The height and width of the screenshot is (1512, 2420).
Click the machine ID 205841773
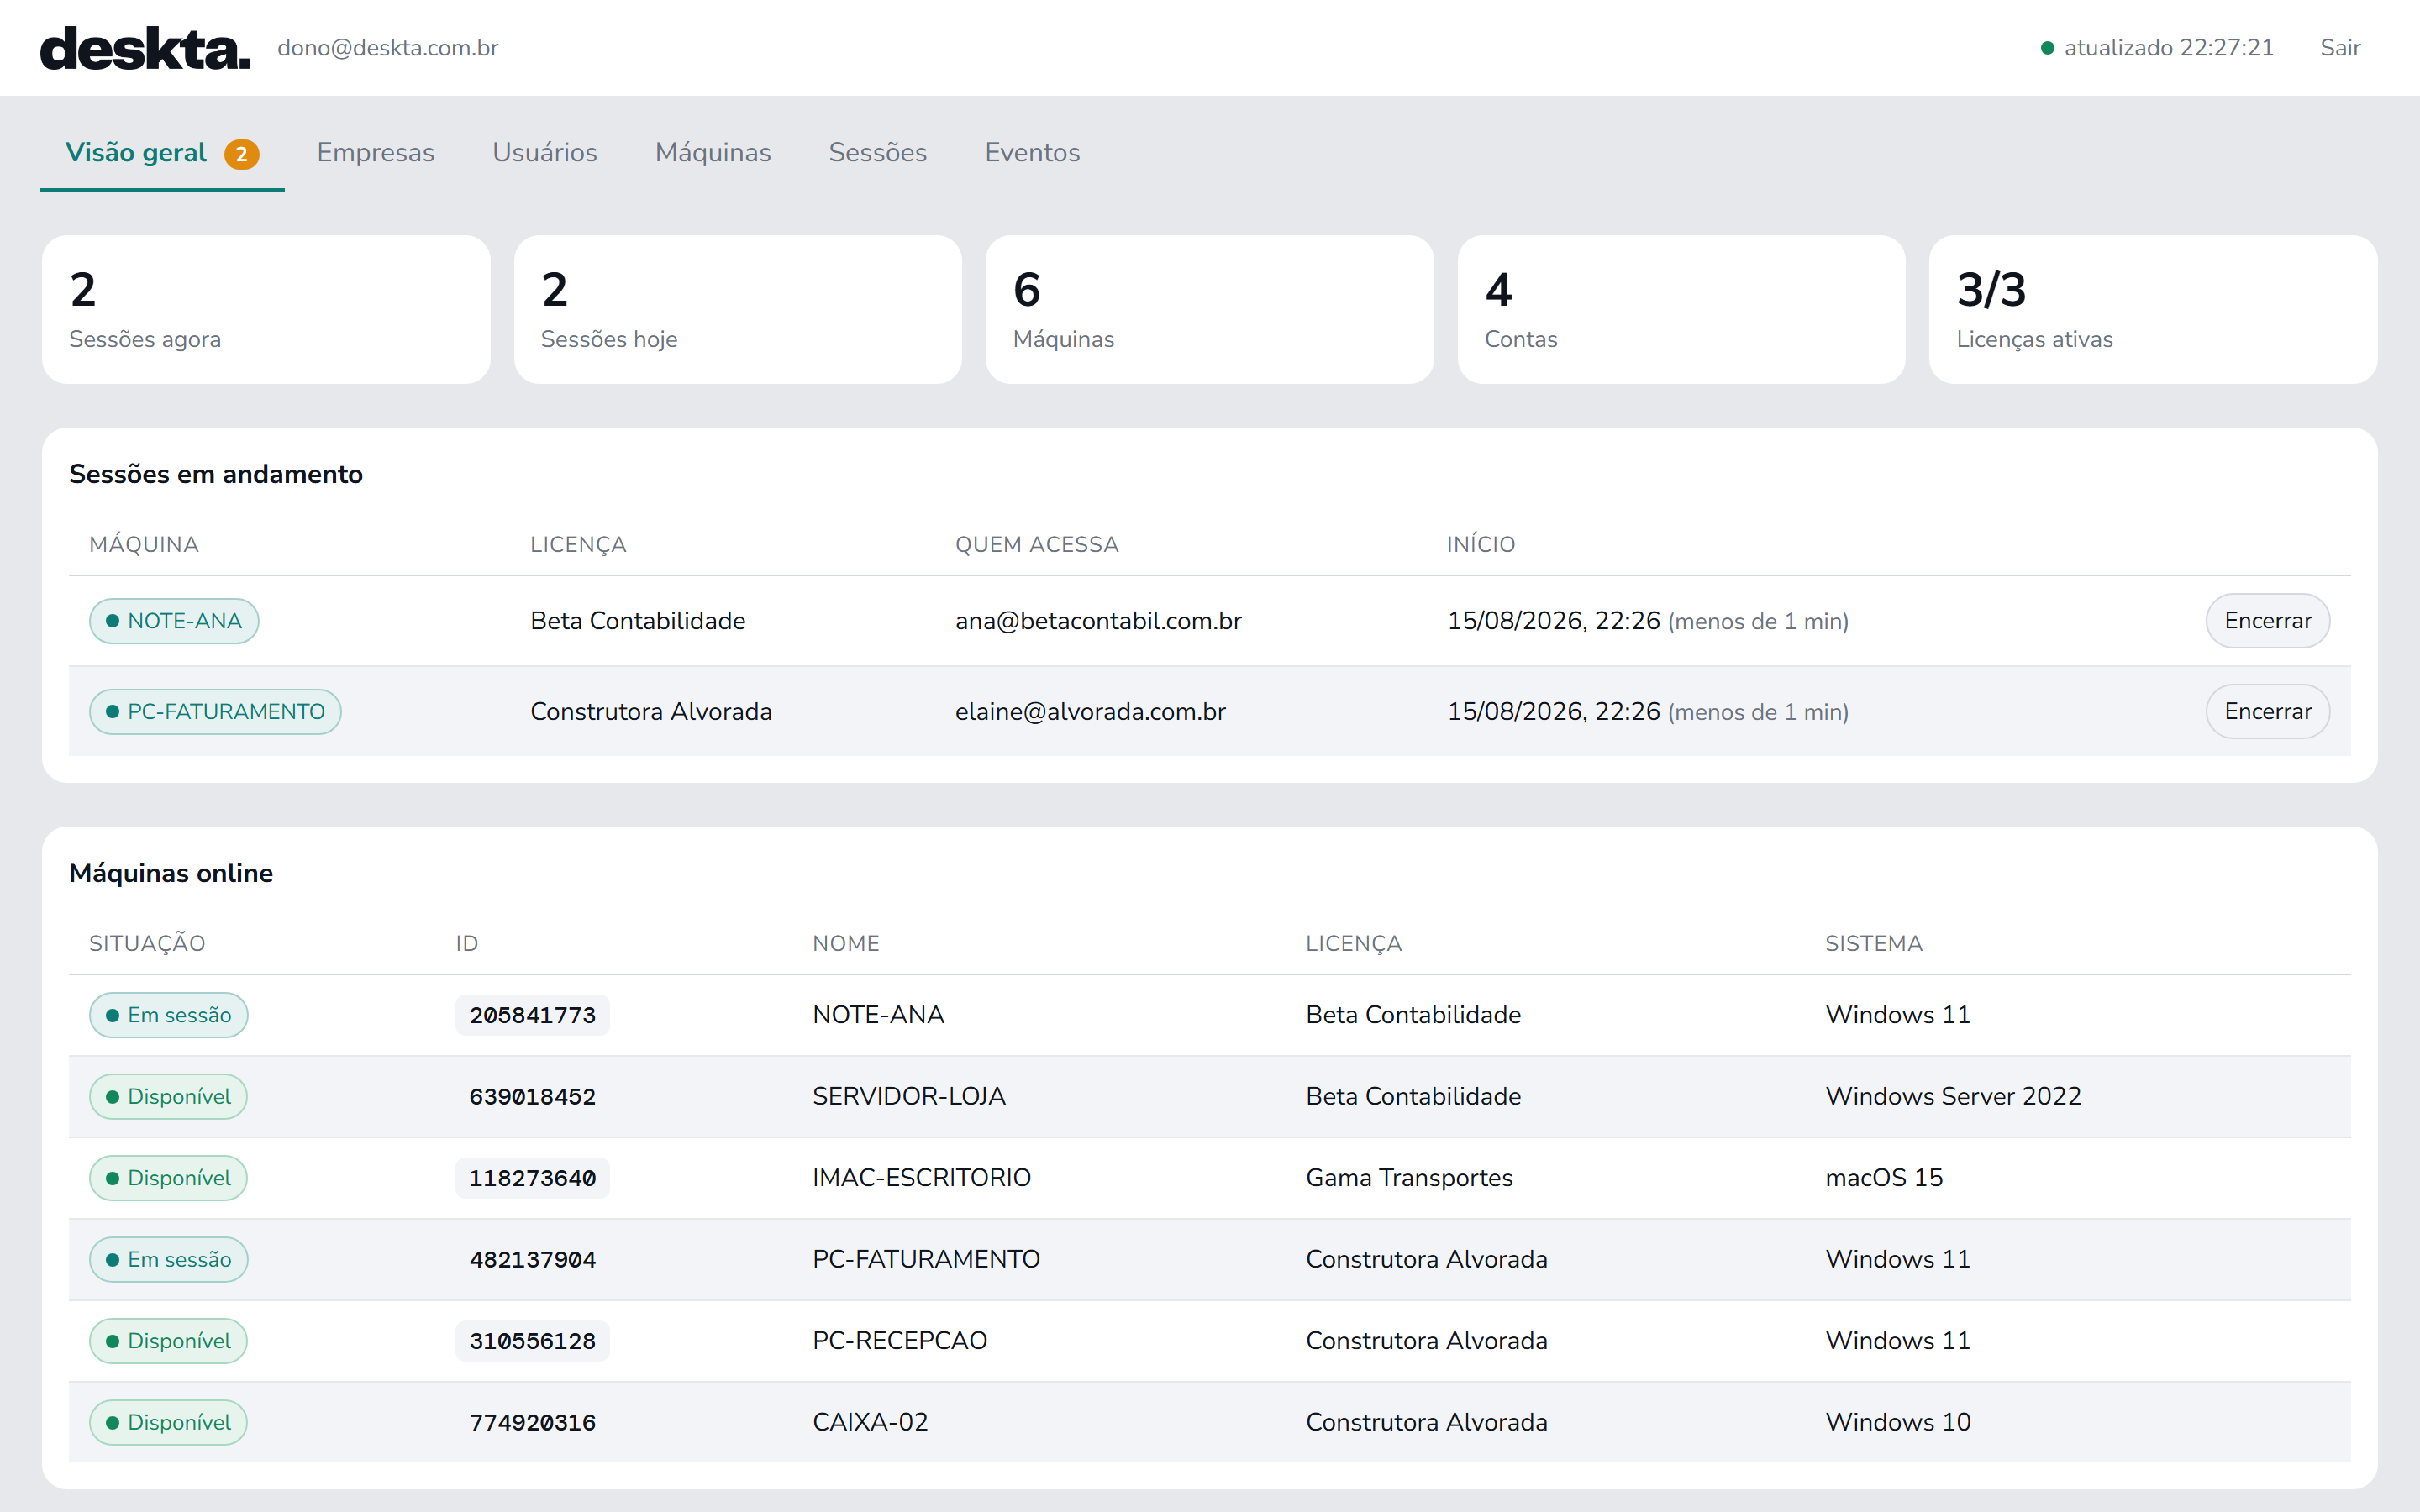pos(532,1015)
